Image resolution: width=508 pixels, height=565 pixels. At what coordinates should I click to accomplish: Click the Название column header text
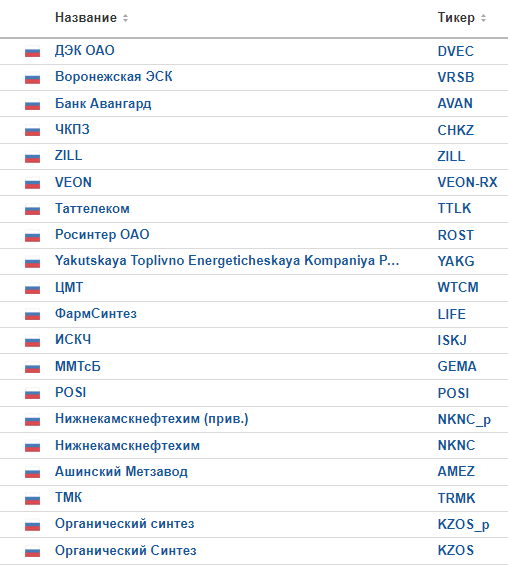coord(86,18)
